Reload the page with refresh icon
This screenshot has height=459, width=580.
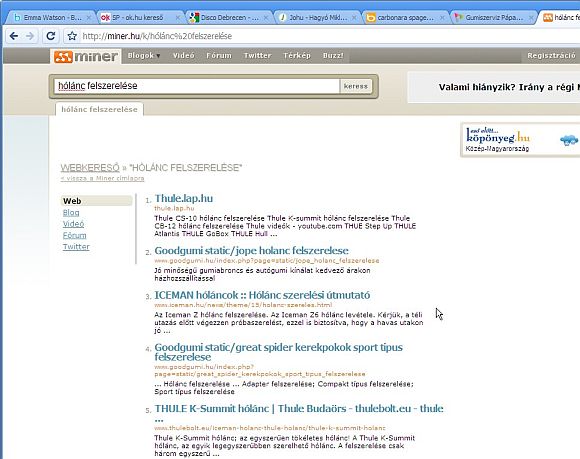(x=51, y=36)
